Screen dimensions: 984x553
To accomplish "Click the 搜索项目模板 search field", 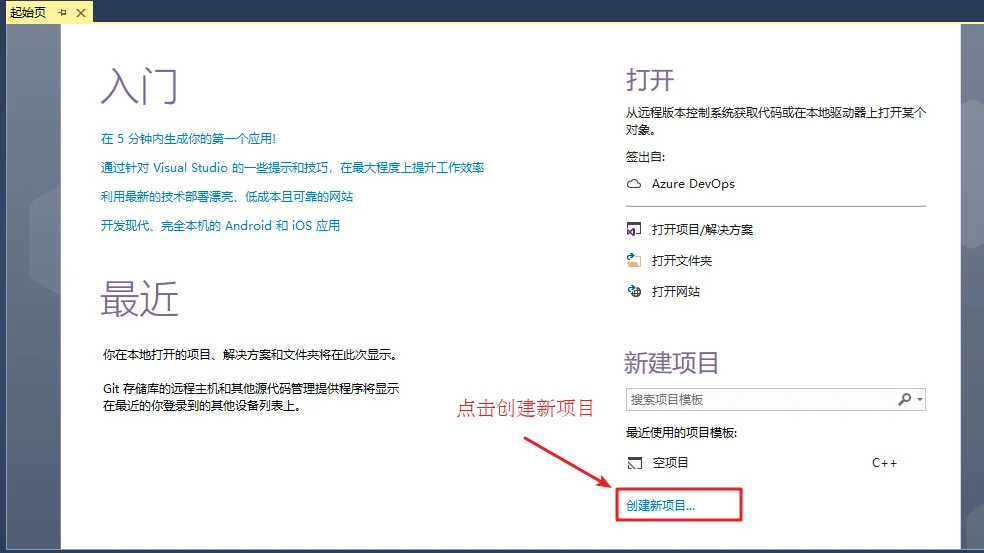I will [762, 400].
